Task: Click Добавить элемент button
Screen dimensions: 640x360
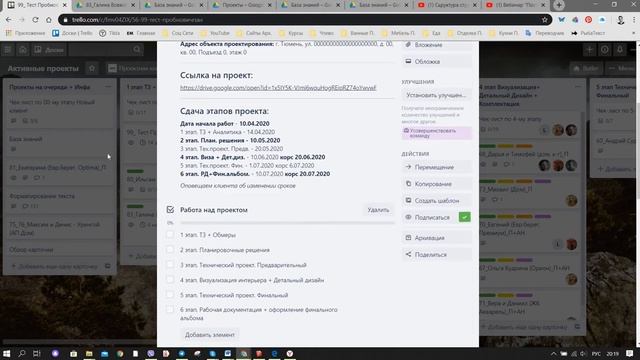Action: (209, 335)
